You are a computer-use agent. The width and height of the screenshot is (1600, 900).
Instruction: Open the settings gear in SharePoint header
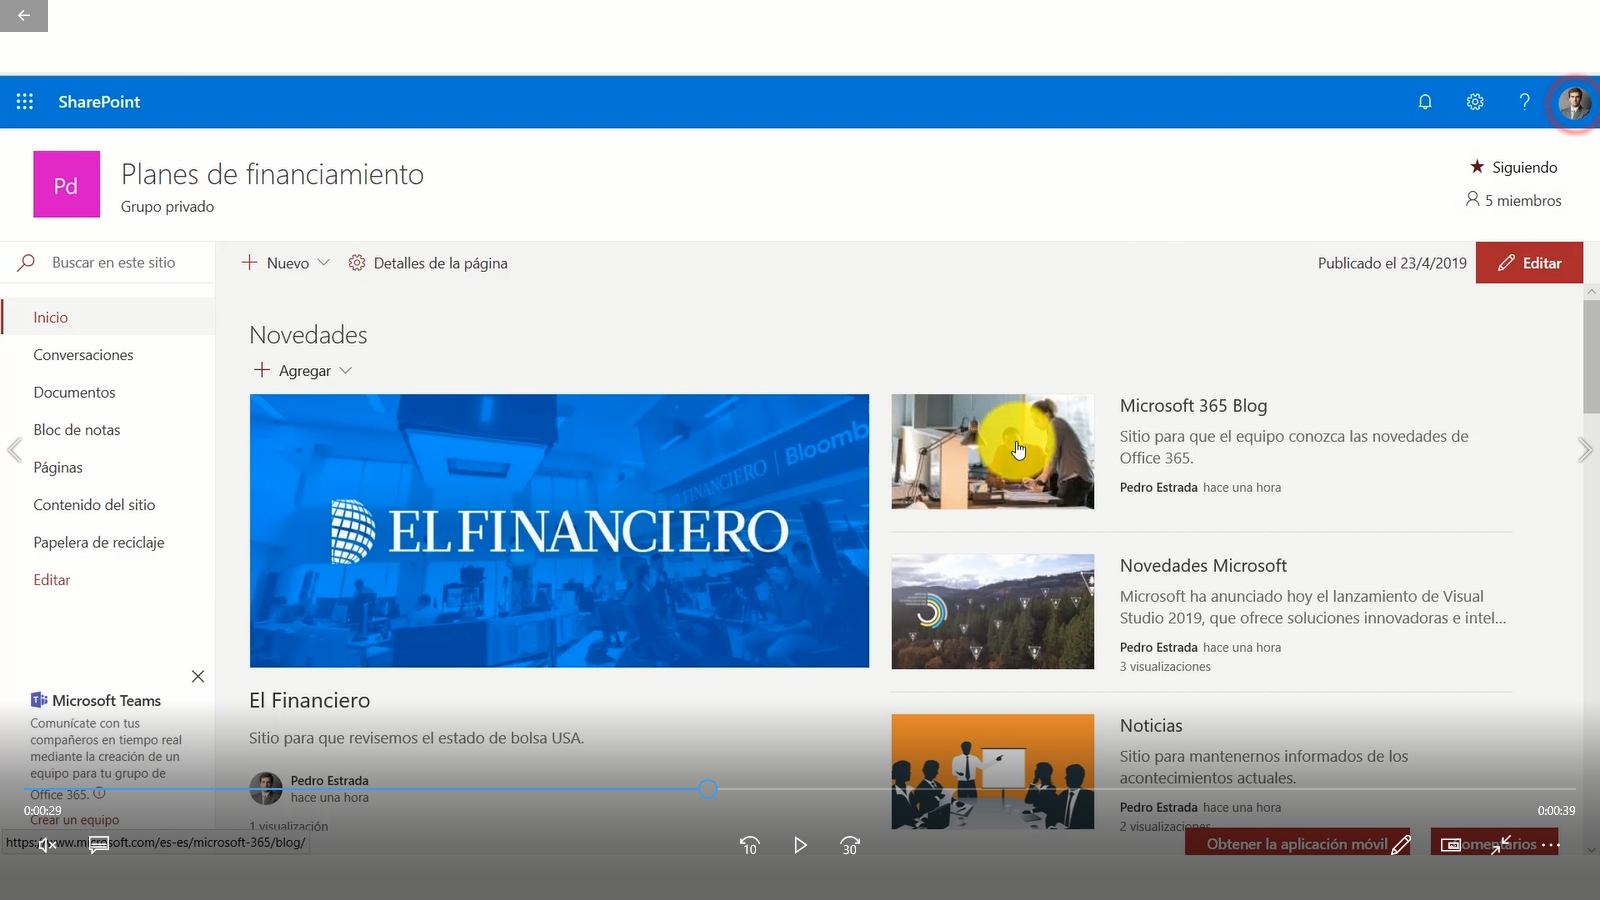click(x=1475, y=101)
